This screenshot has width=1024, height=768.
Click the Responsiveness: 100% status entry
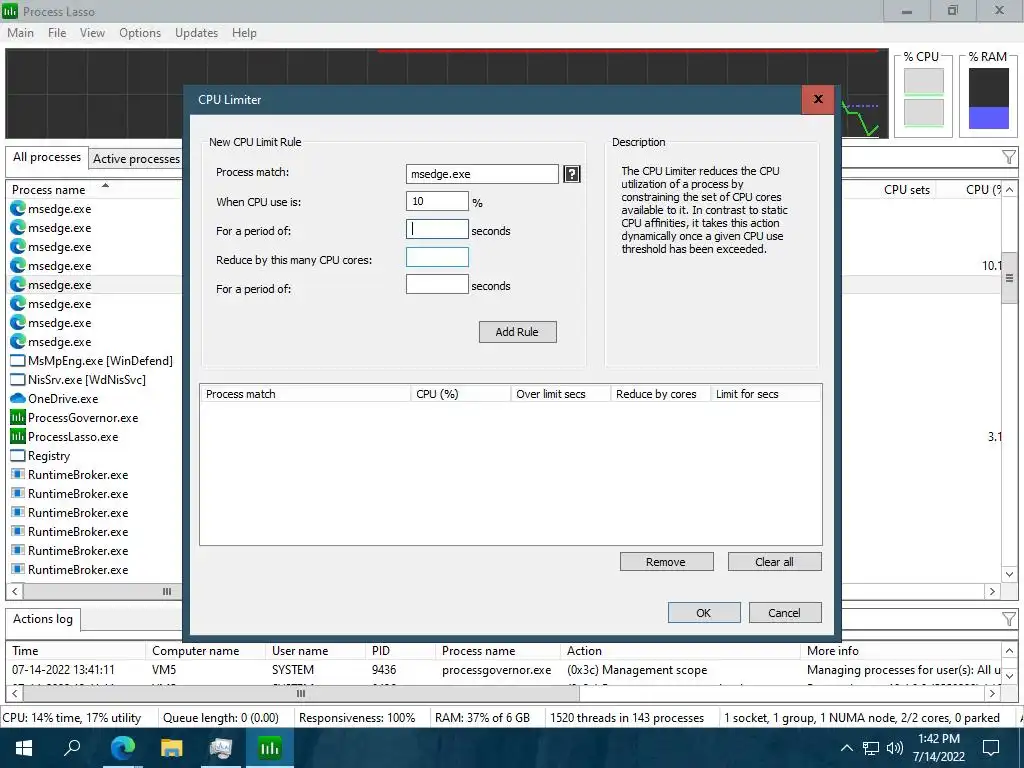[357, 718]
